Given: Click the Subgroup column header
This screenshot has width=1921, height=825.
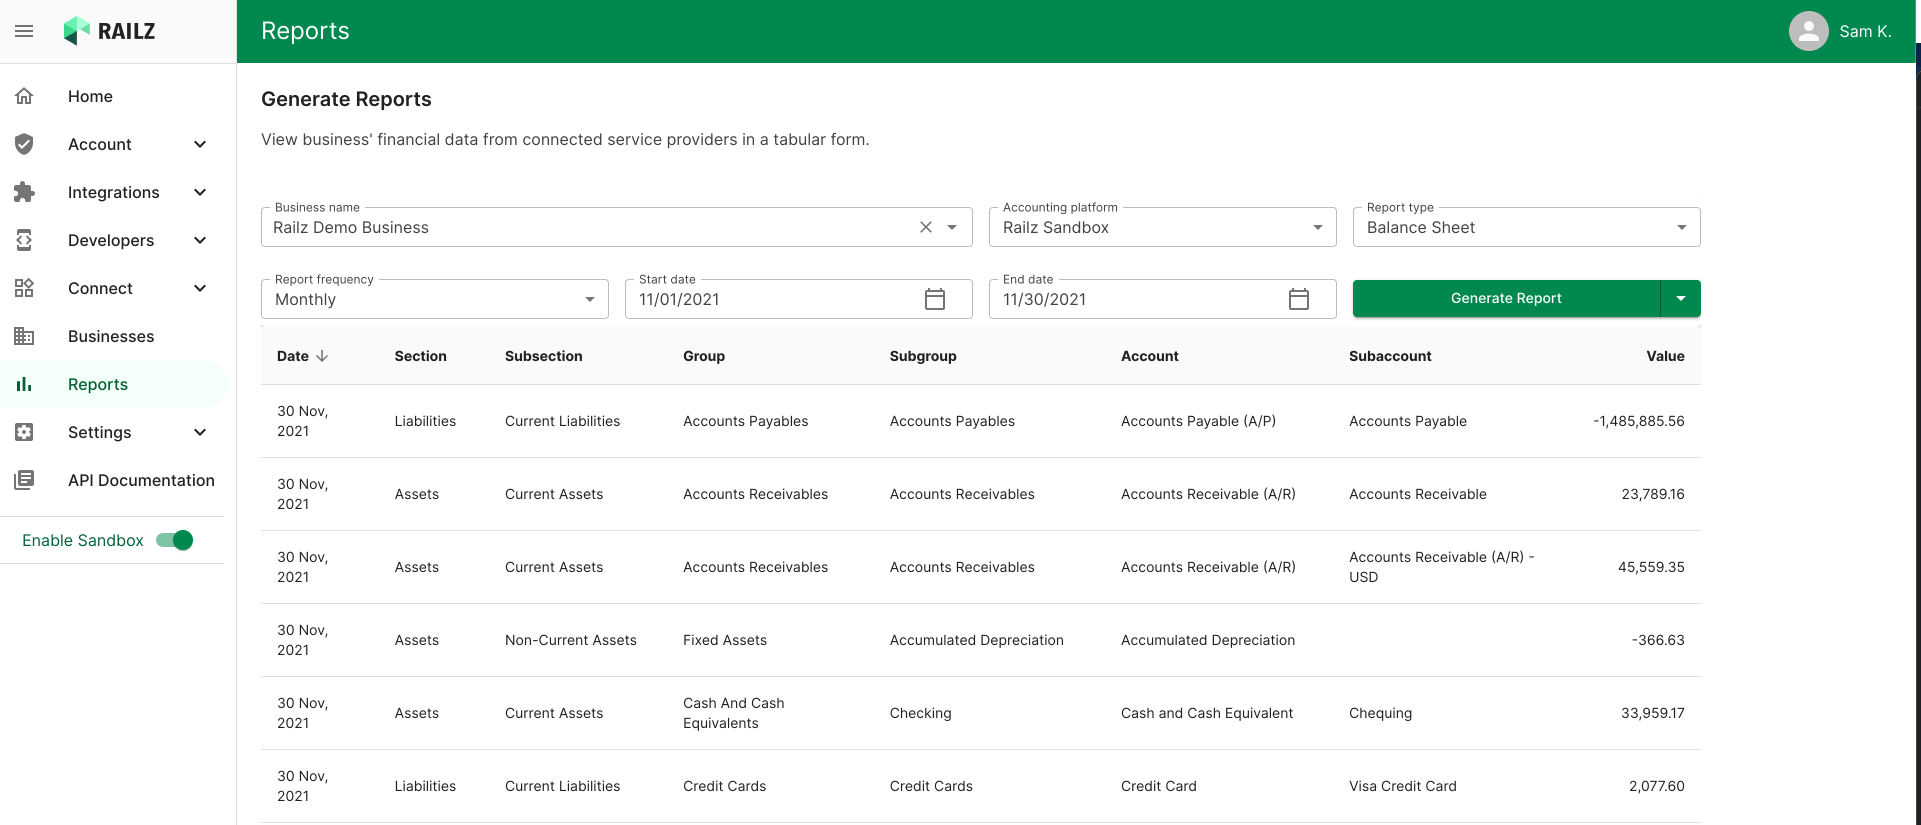Looking at the screenshot, I should click(x=923, y=356).
